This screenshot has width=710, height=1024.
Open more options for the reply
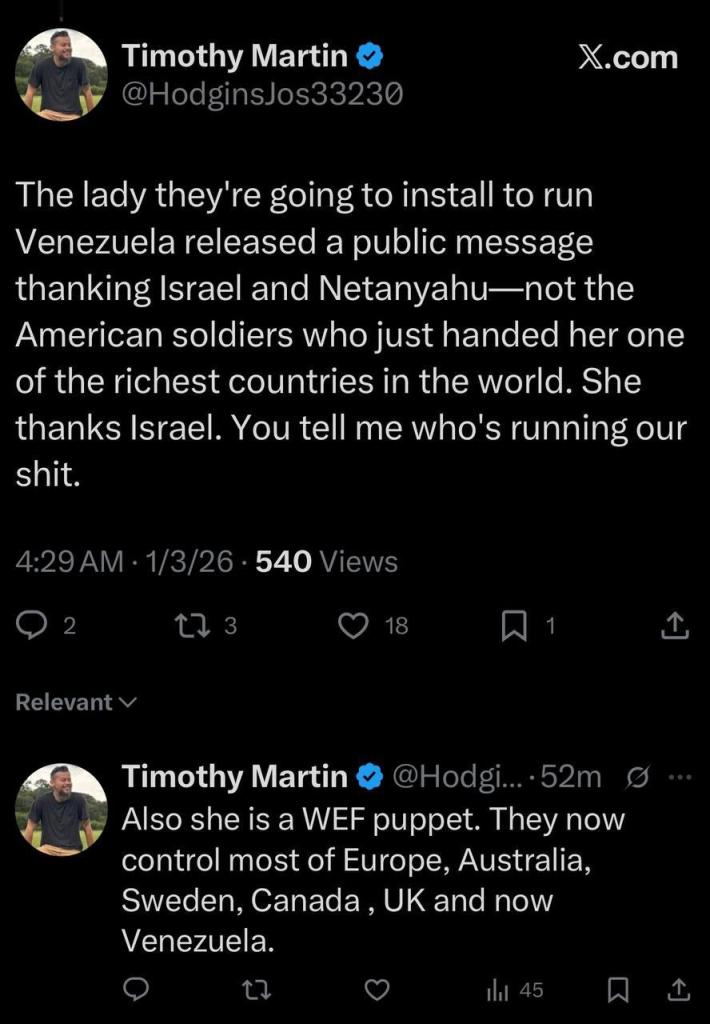point(679,776)
